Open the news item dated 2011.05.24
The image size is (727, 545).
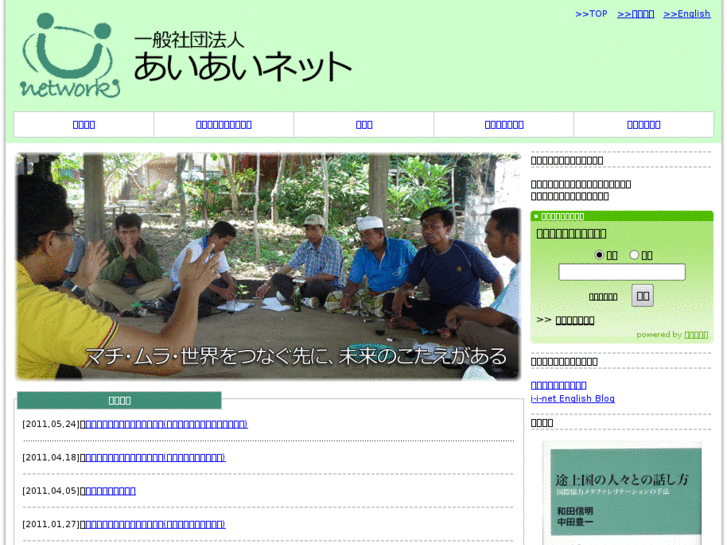click(x=166, y=424)
